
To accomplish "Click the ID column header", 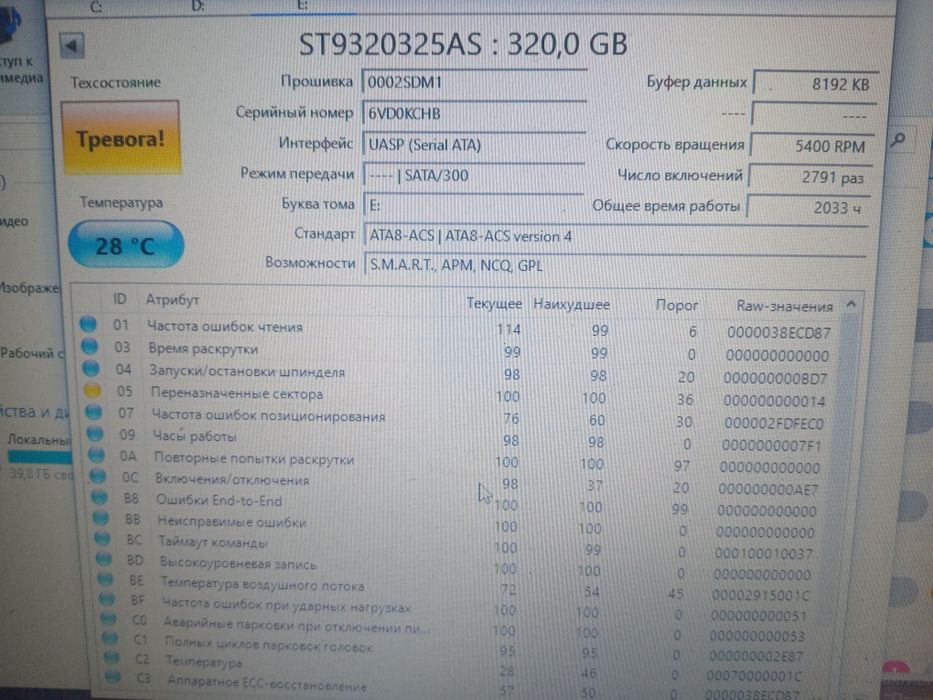I will [x=120, y=299].
